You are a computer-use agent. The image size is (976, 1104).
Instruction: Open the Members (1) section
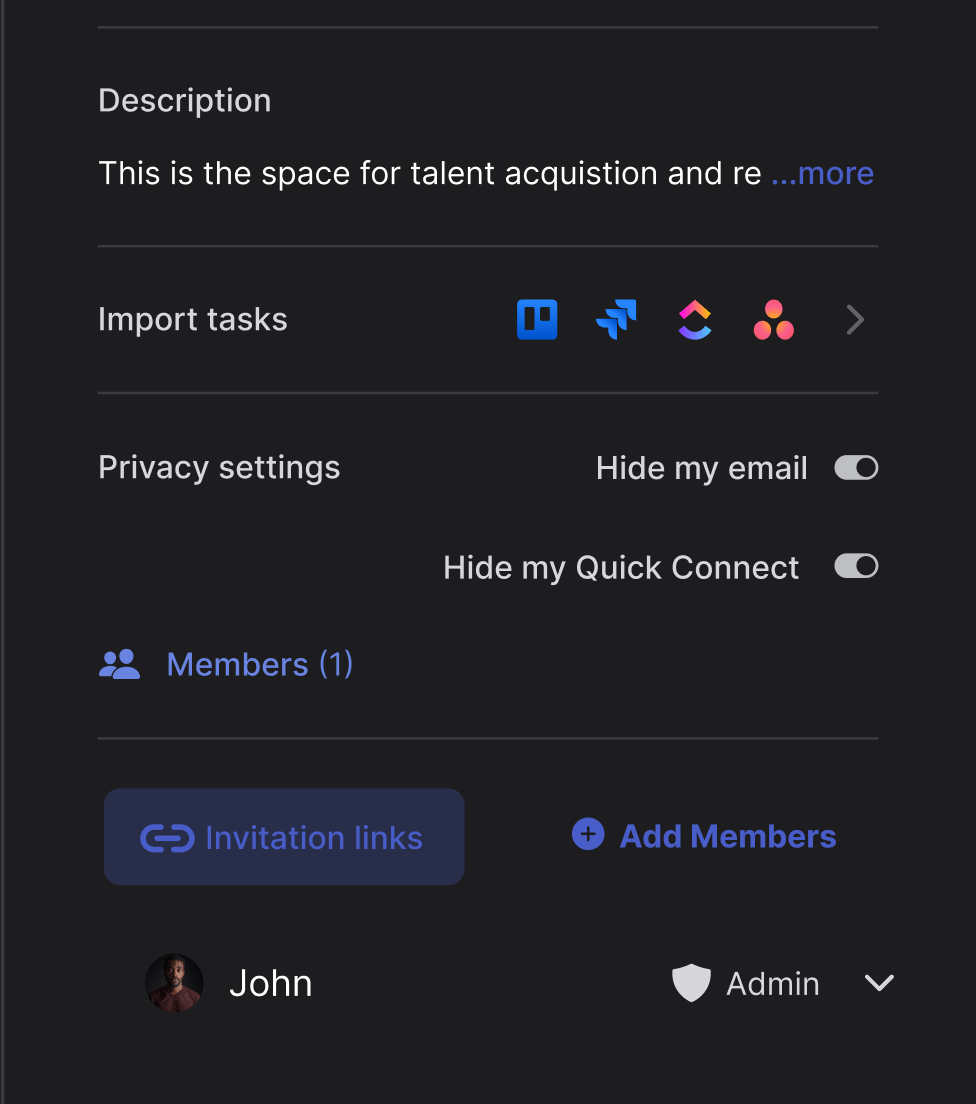tap(260, 665)
